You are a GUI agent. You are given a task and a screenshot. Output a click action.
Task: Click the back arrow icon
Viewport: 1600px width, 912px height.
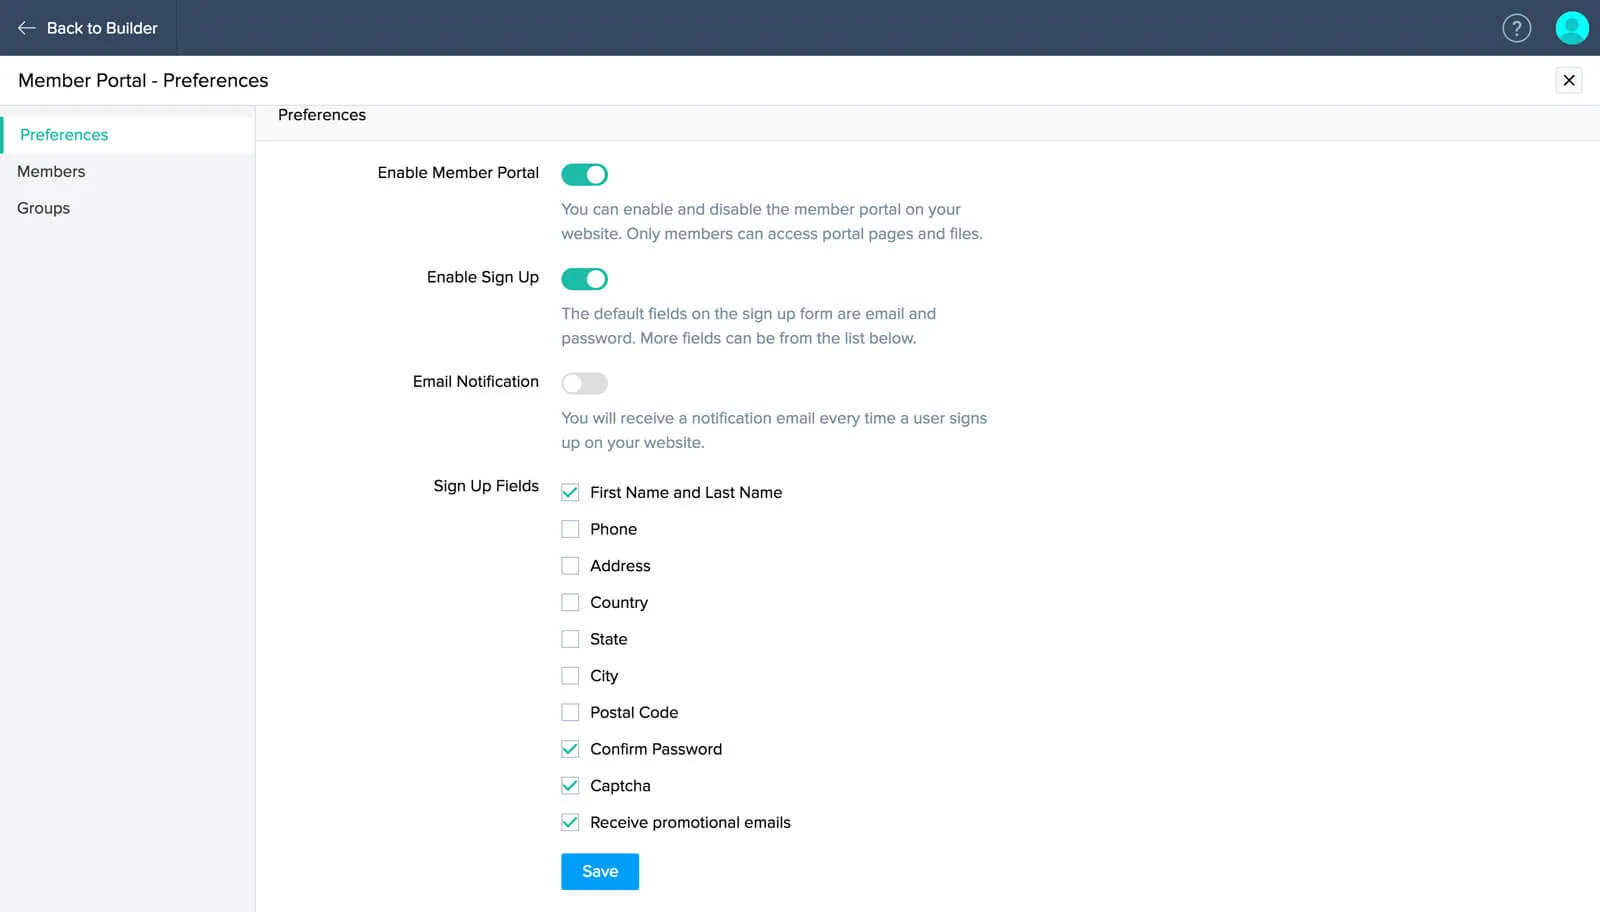pyautogui.click(x=27, y=28)
